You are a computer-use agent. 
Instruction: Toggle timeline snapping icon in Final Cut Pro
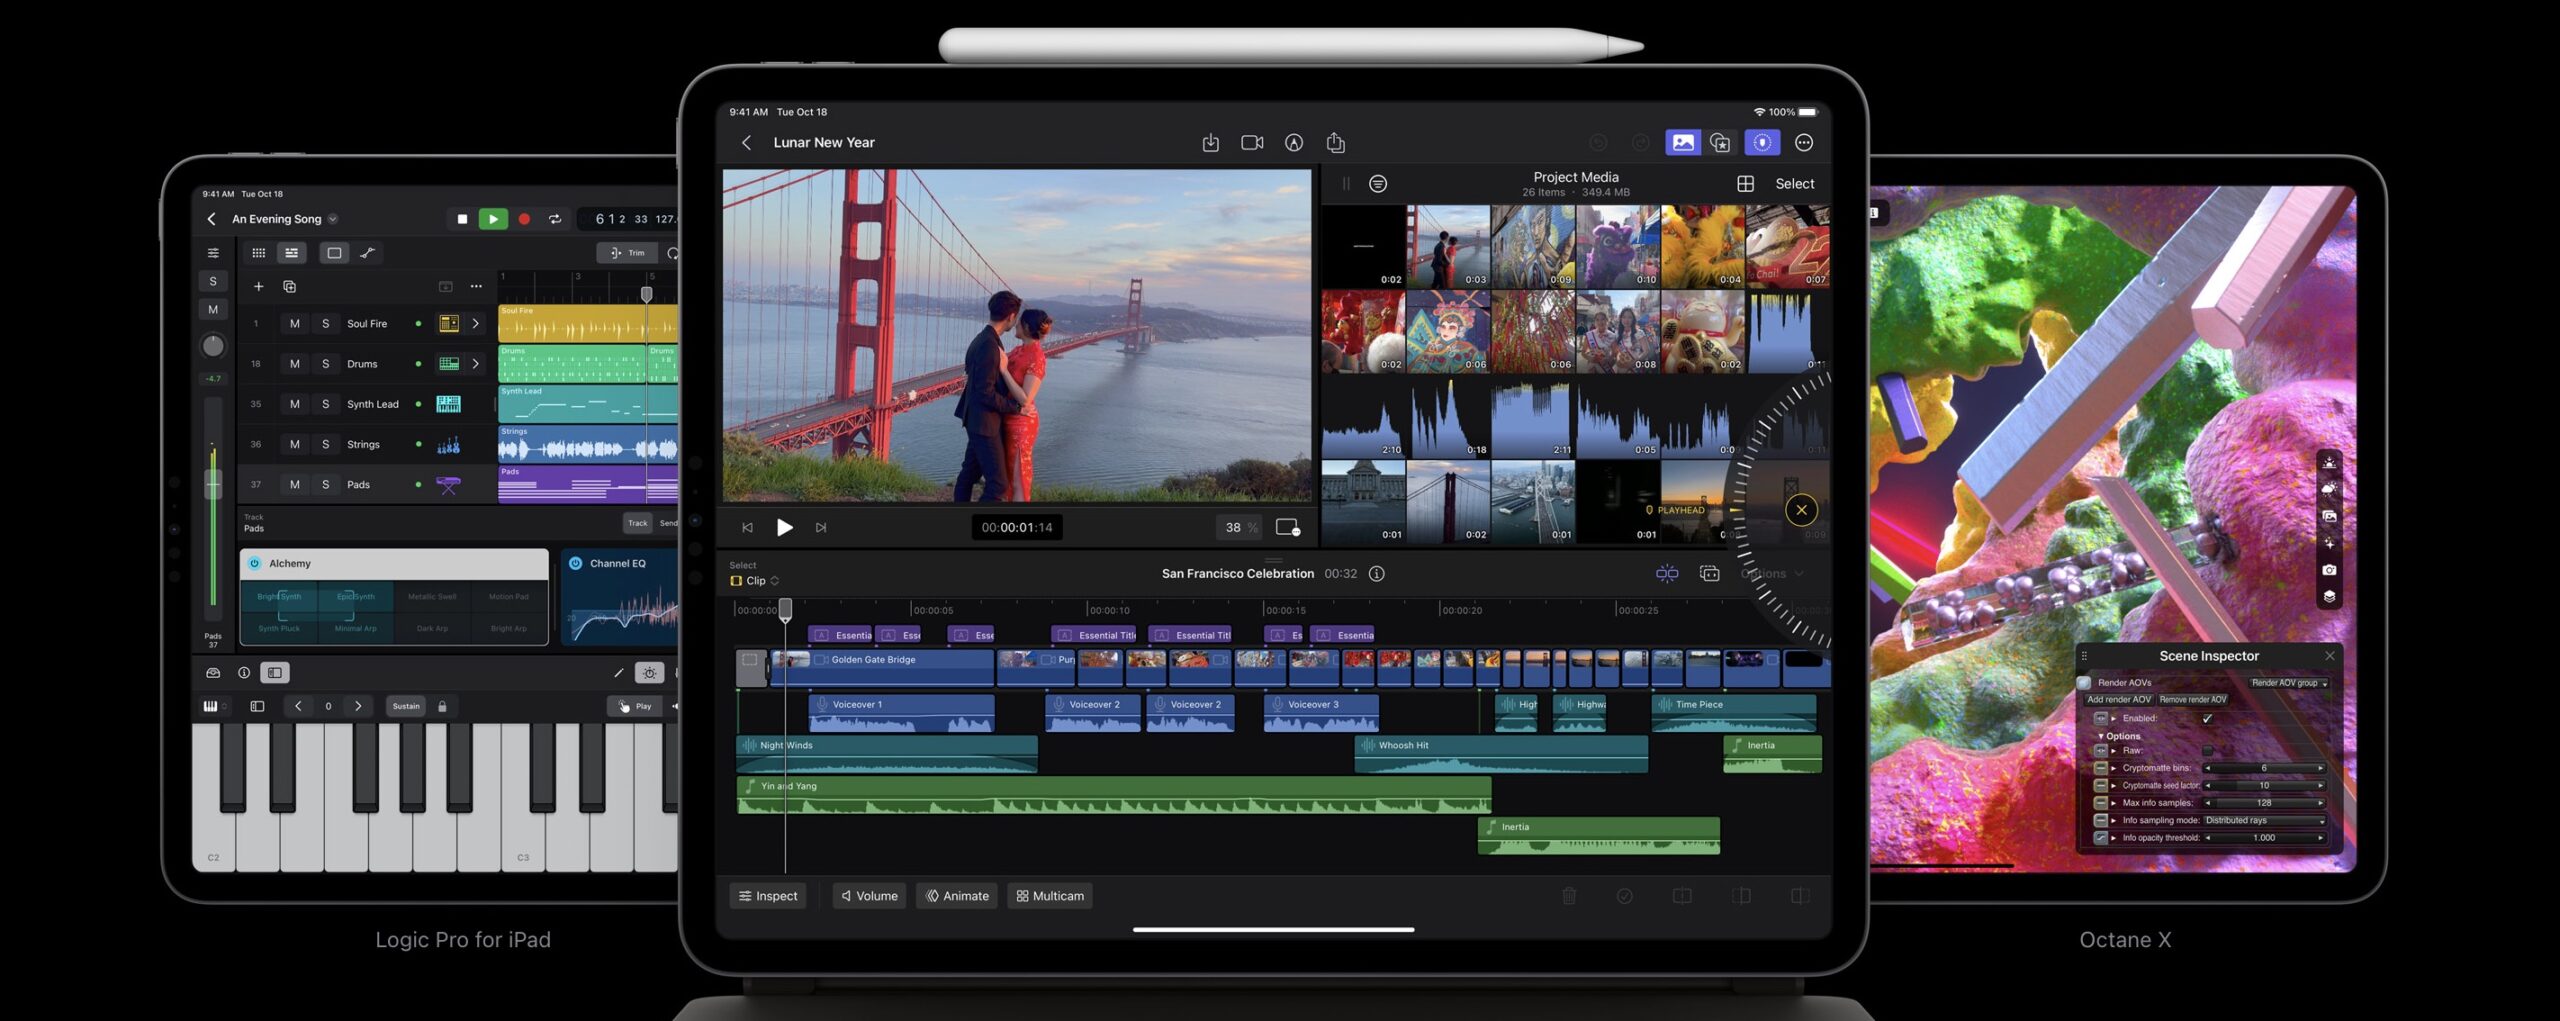click(x=1667, y=574)
